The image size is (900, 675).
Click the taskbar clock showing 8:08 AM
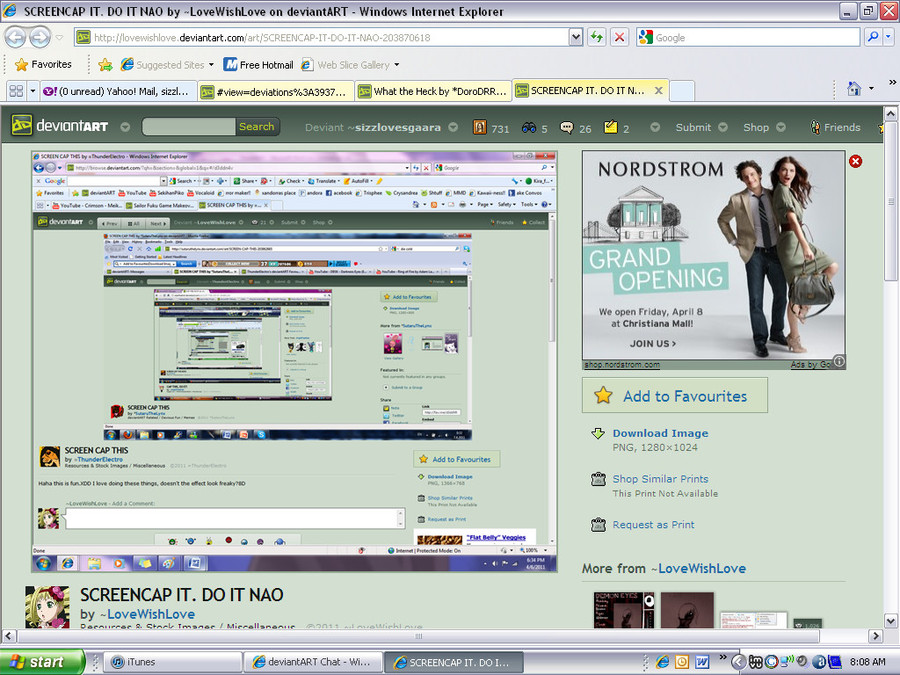pos(867,662)
